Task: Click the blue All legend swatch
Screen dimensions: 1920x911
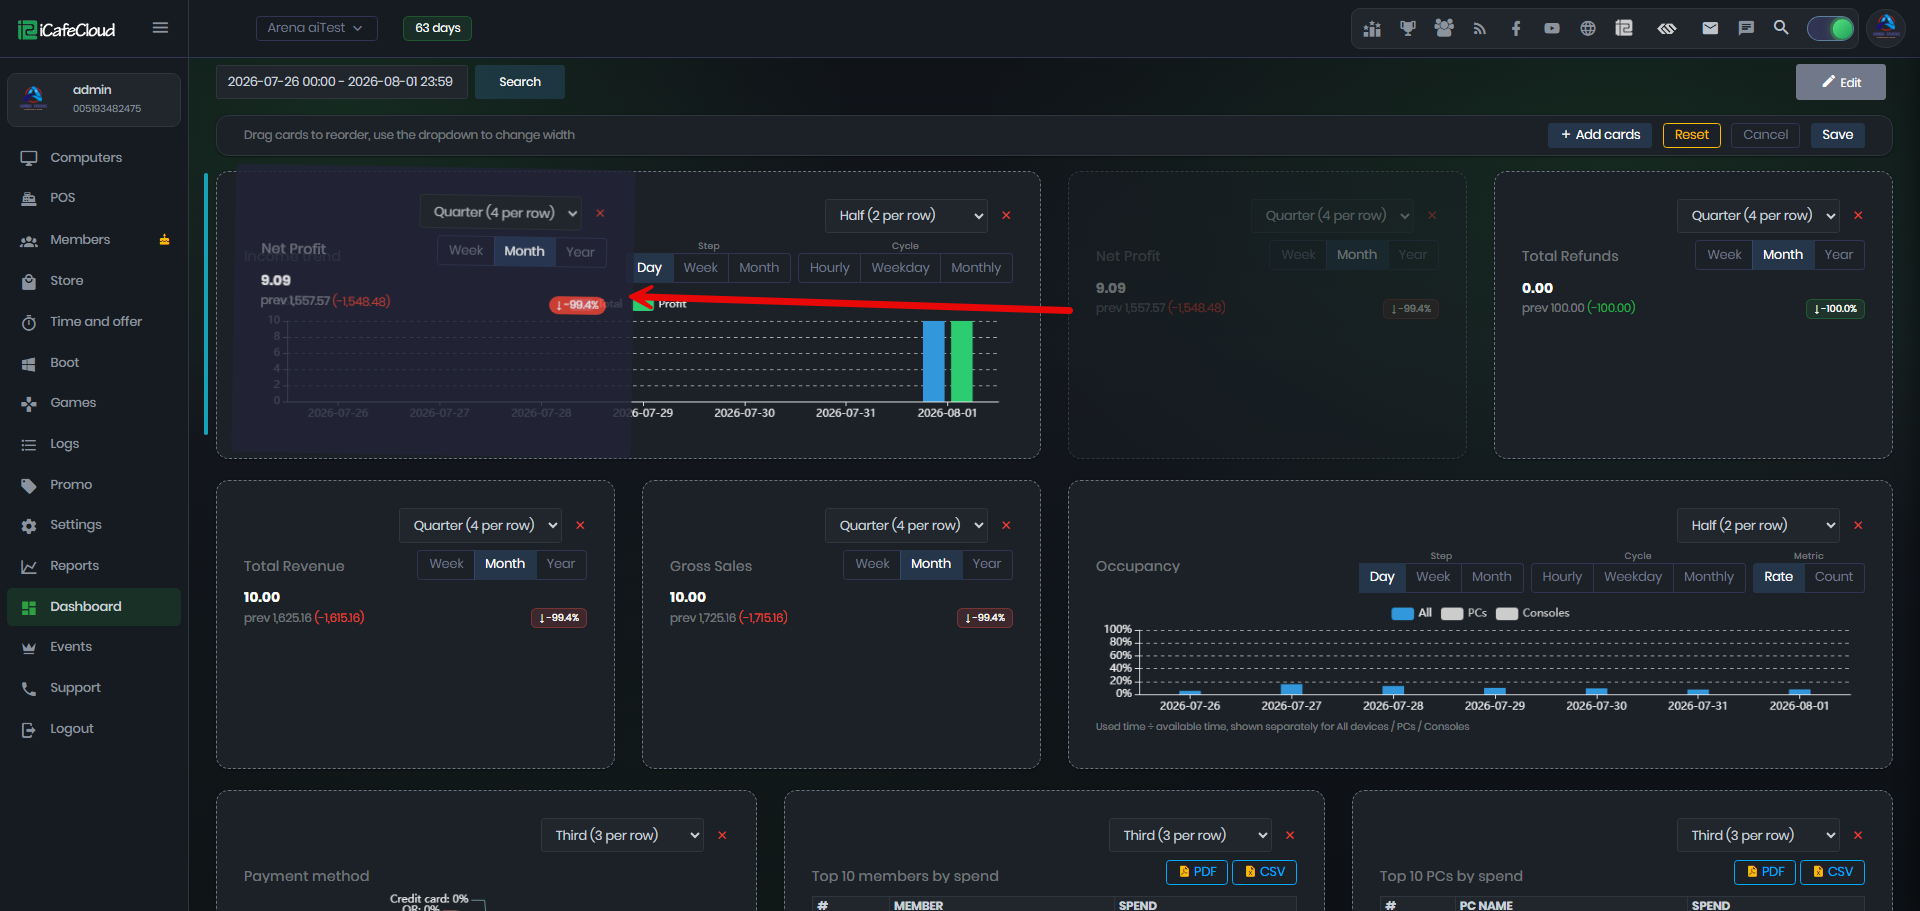Action: point(1402,614)
